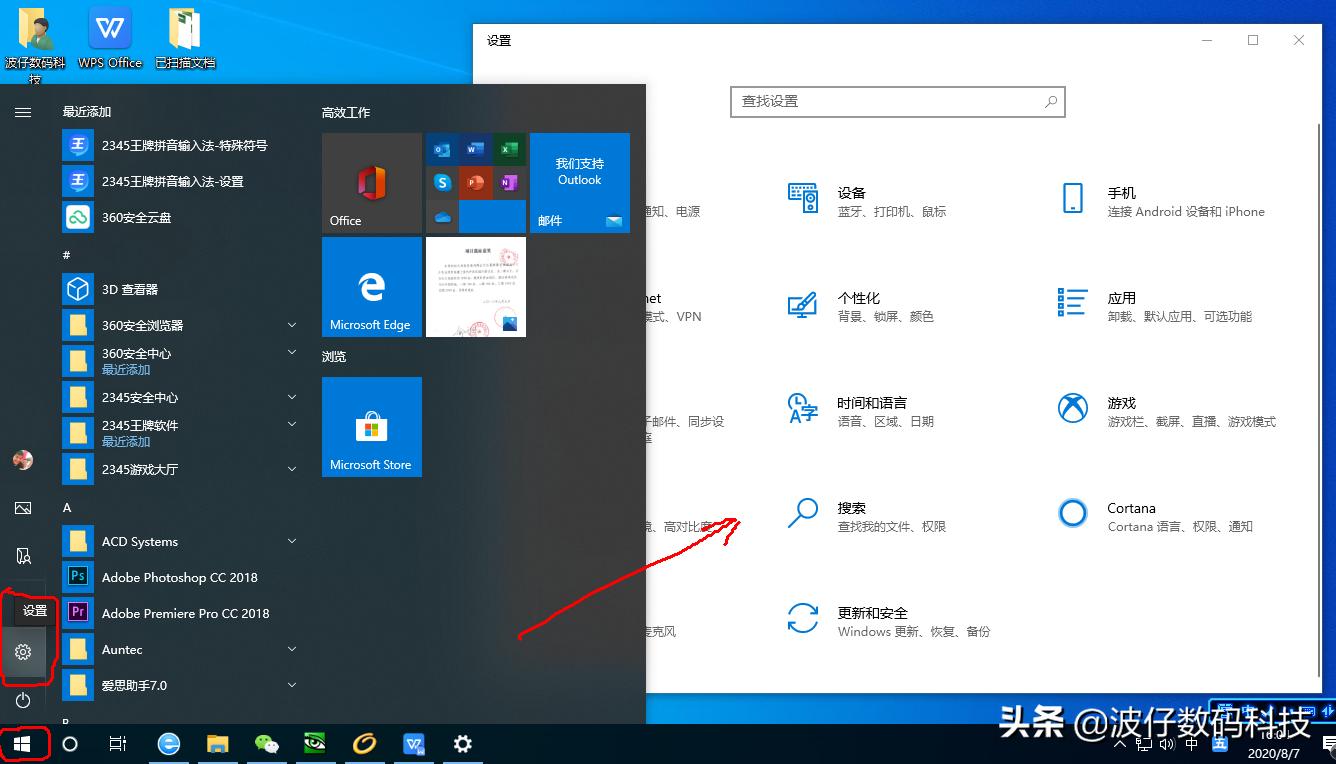Click the 查找设置 search box
Screen dimensions: 1336x764
[896, 101]
